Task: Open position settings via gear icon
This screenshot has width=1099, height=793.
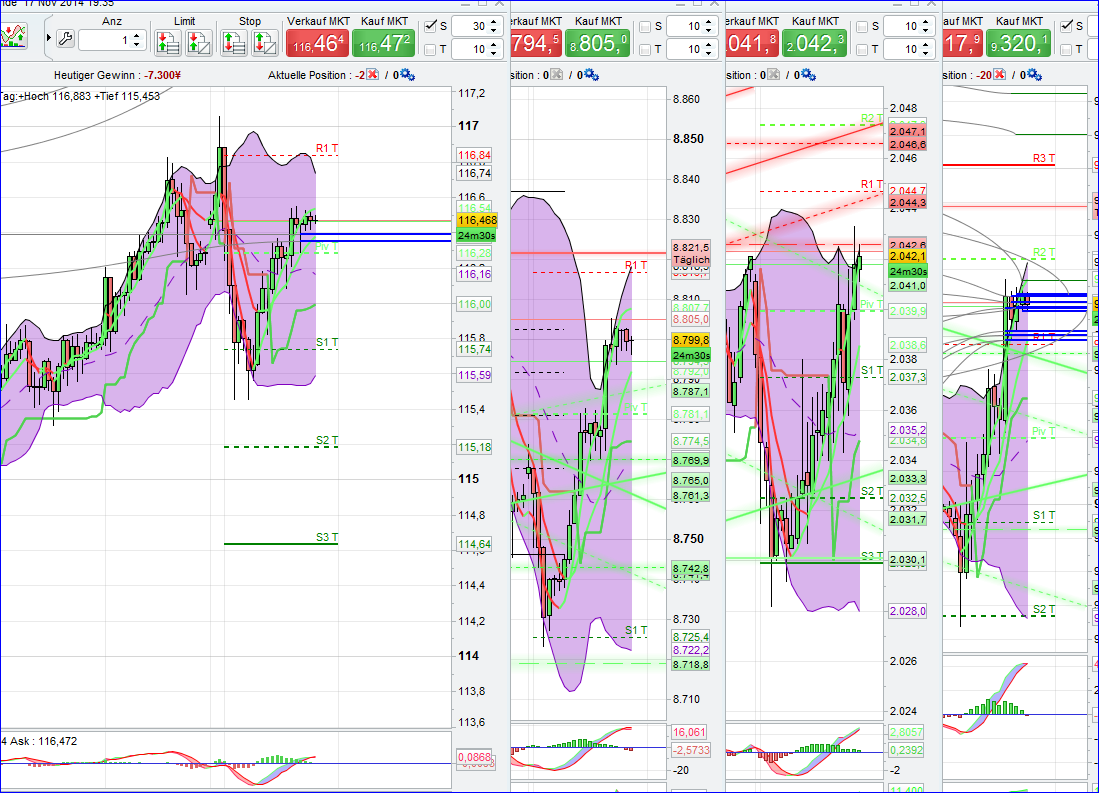Action: pyautogui.click(x=407, y=74)
